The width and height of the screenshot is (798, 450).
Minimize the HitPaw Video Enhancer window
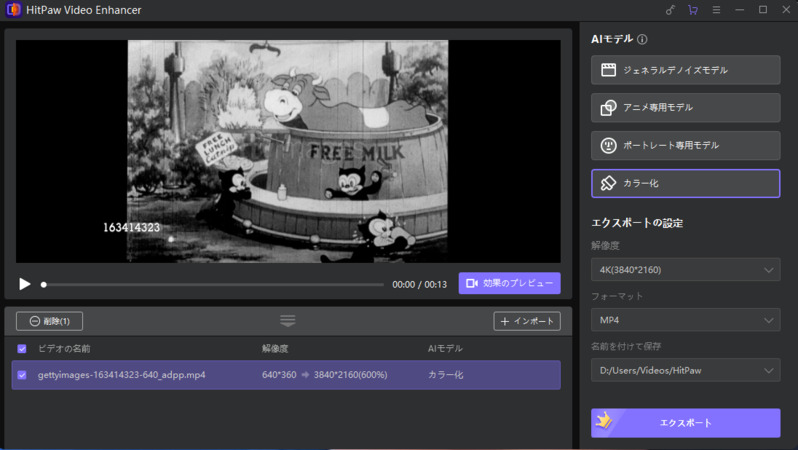point(739,10)
